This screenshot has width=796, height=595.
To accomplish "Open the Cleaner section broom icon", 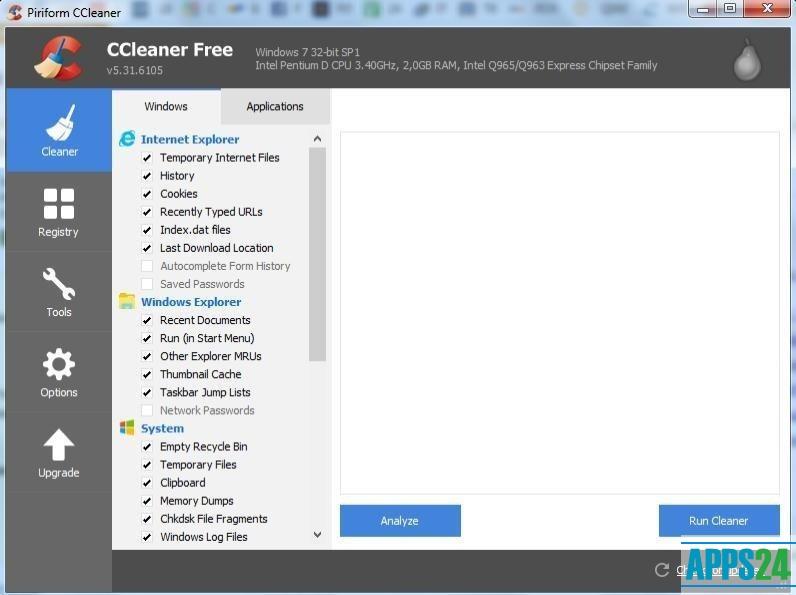I will (x=59, y=122).
